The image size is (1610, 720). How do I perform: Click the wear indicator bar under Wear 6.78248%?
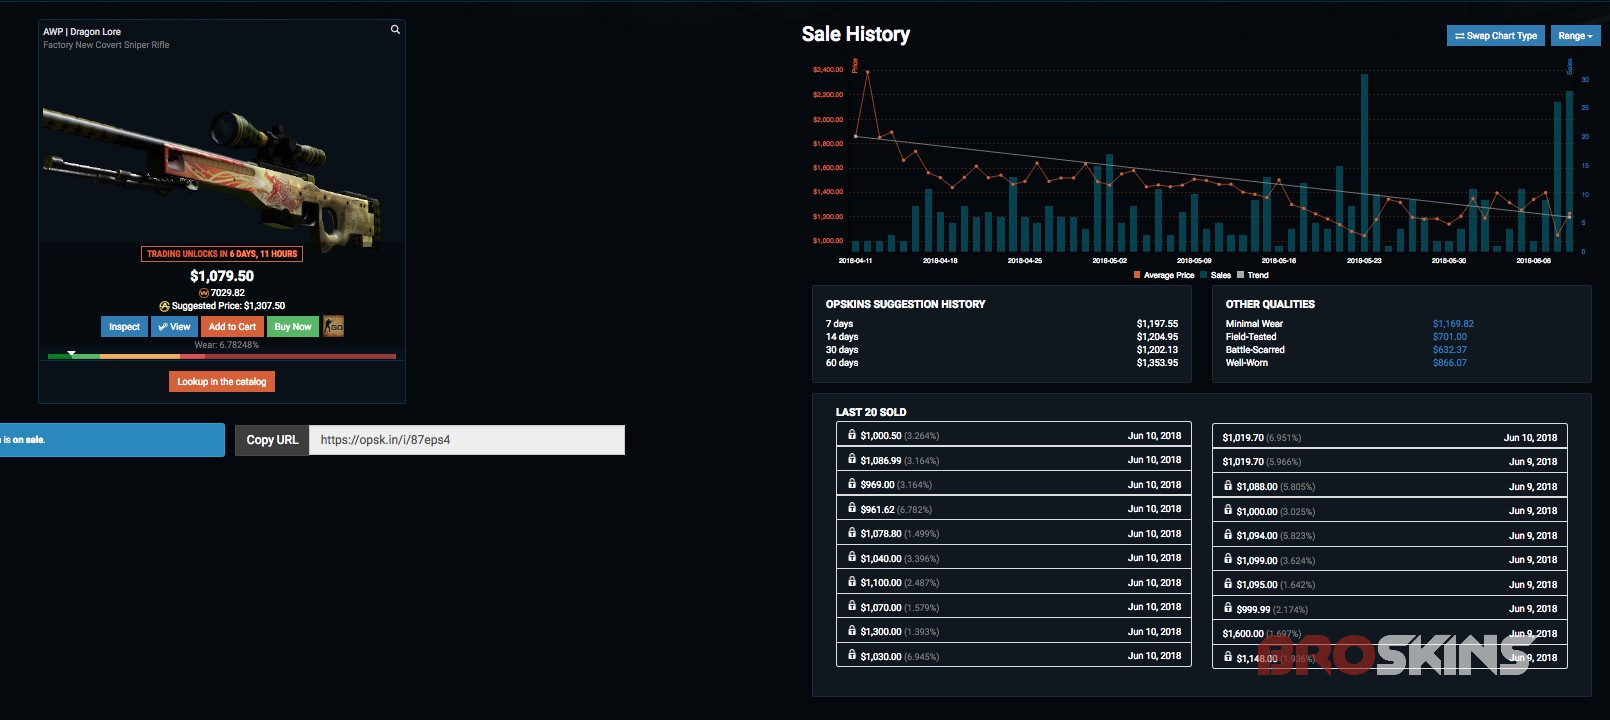[x=222, y=356]
